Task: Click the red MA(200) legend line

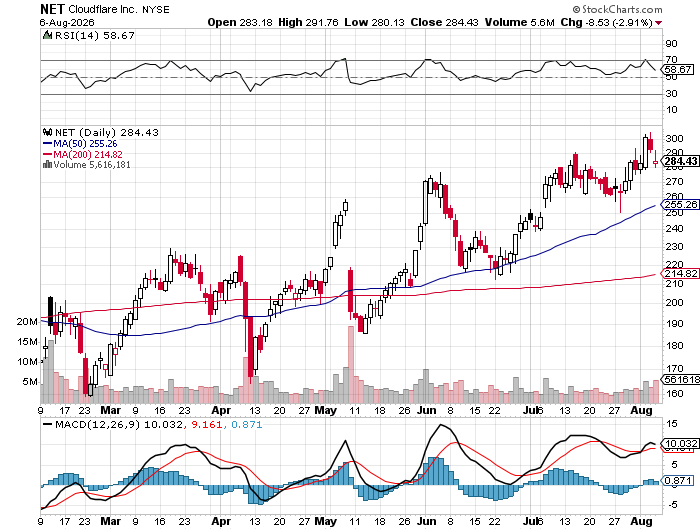Action: [x=47, y=154]
